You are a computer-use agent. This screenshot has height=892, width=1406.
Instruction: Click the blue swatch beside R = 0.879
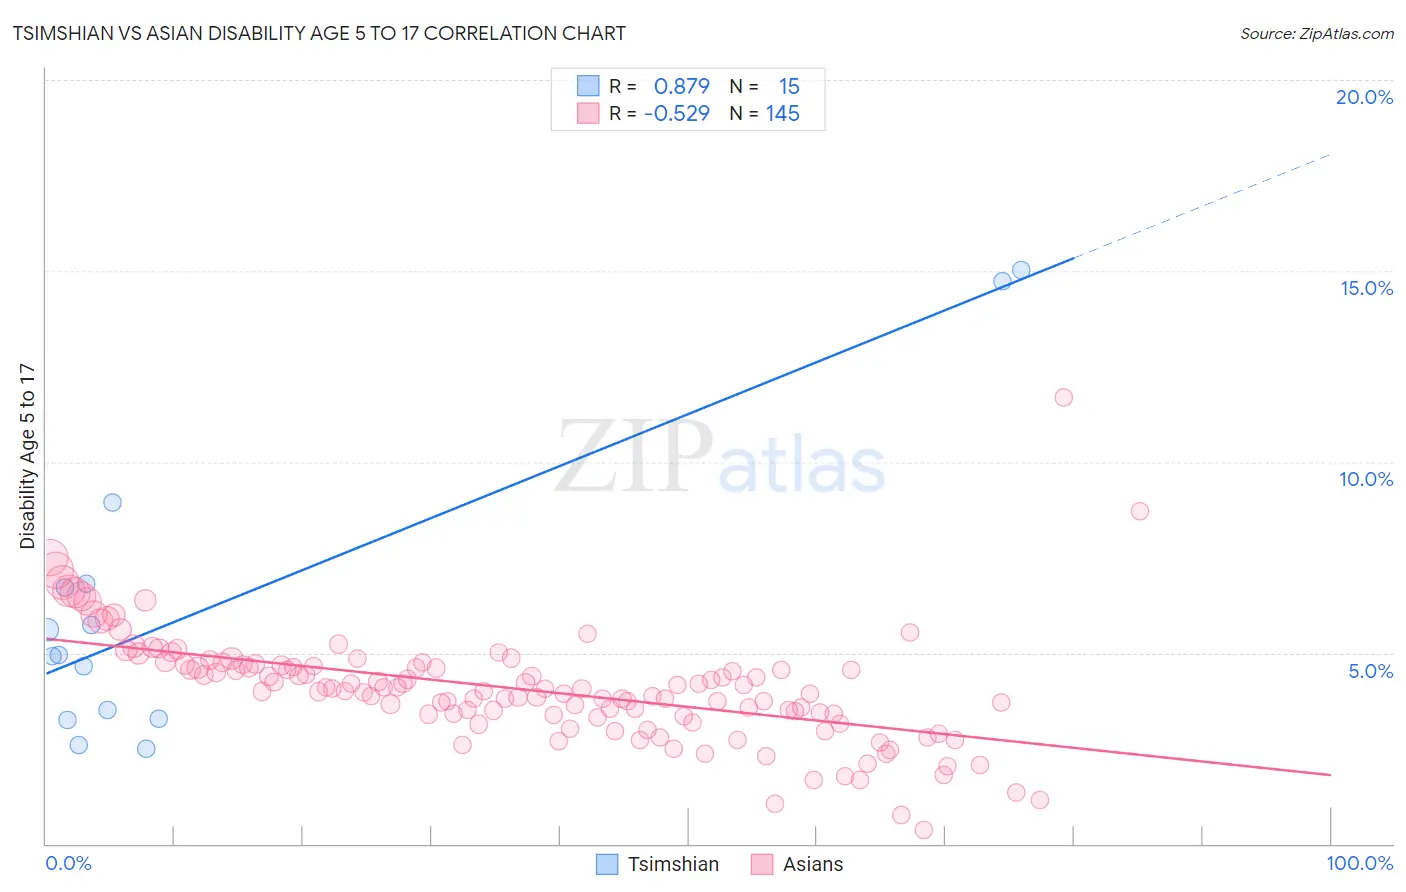tap(588, 86)
